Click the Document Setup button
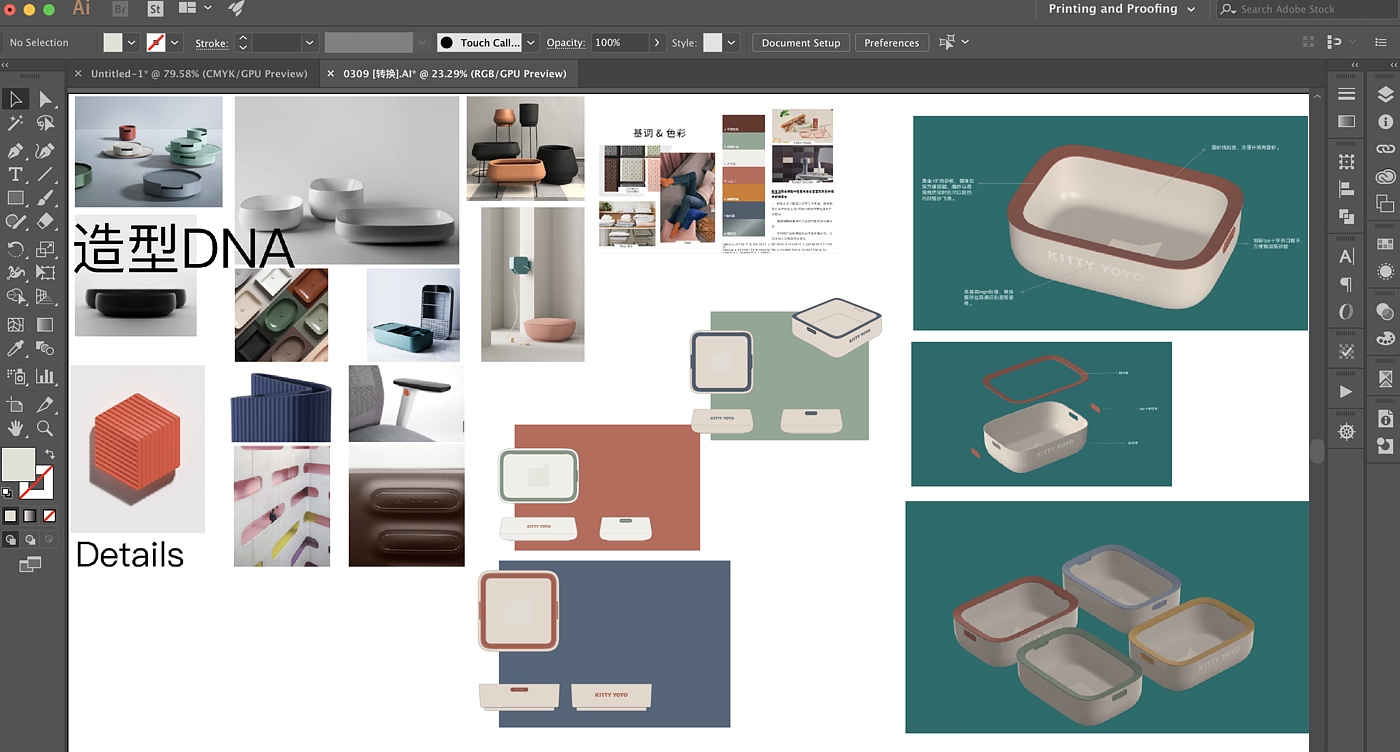 (800, 43)
